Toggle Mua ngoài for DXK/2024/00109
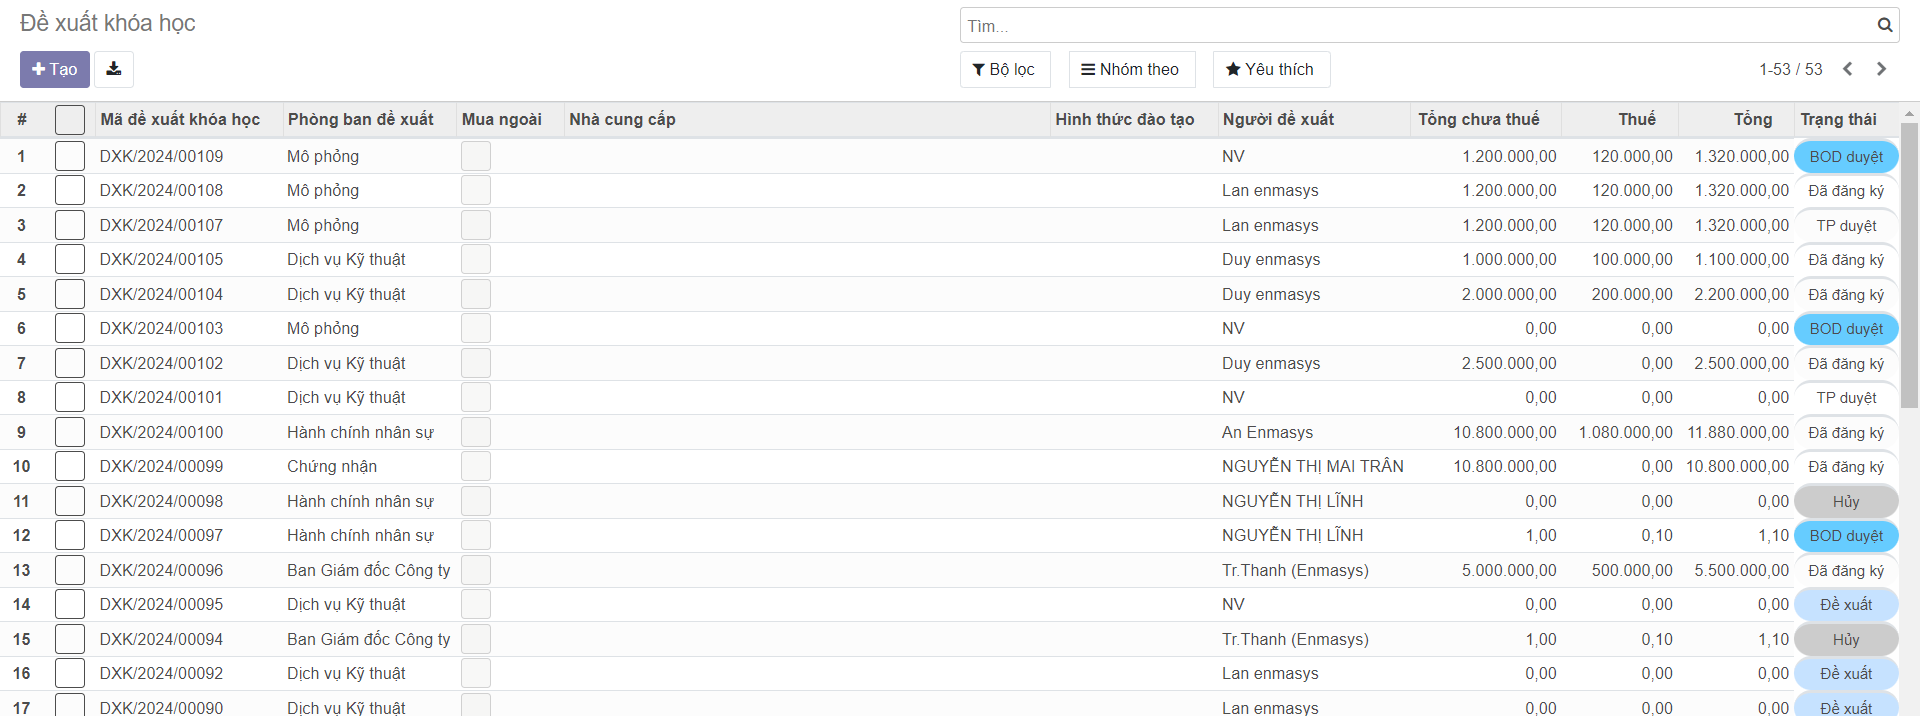 coord(476,156)
